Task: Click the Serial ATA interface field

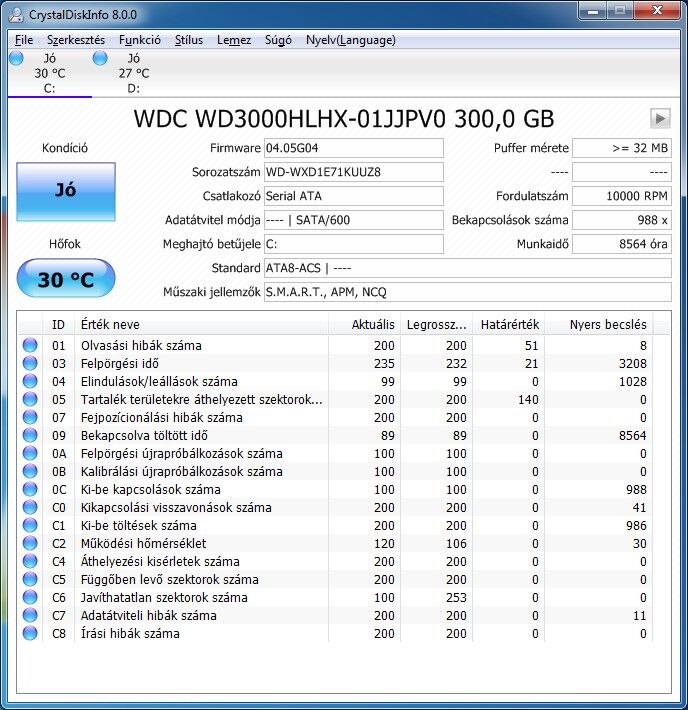Action: [x=354, y=196]
